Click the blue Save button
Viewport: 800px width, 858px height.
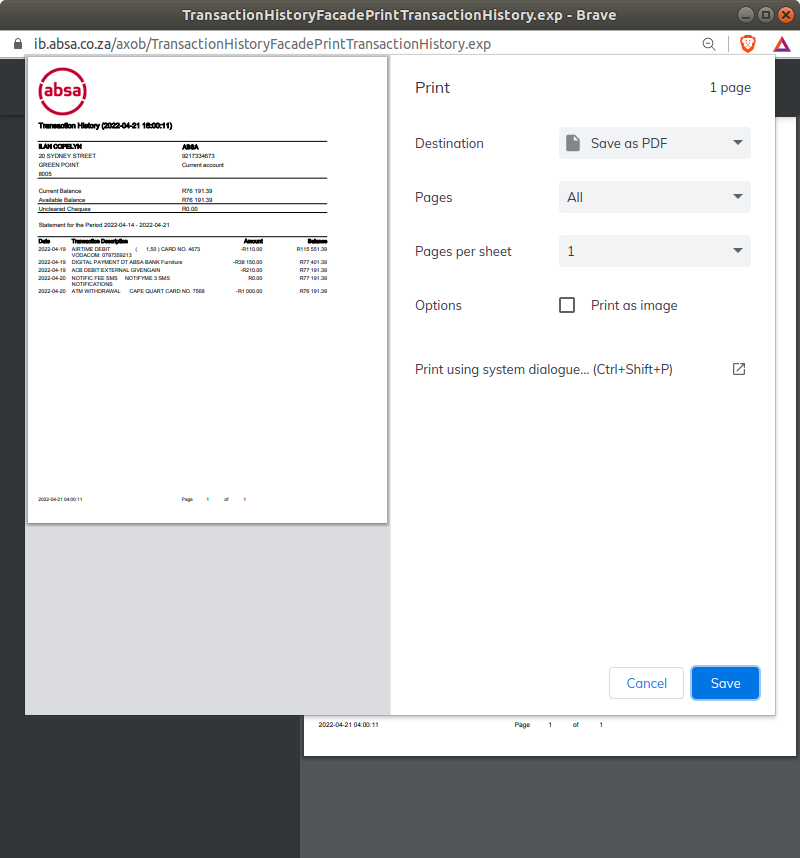point(725,683)
